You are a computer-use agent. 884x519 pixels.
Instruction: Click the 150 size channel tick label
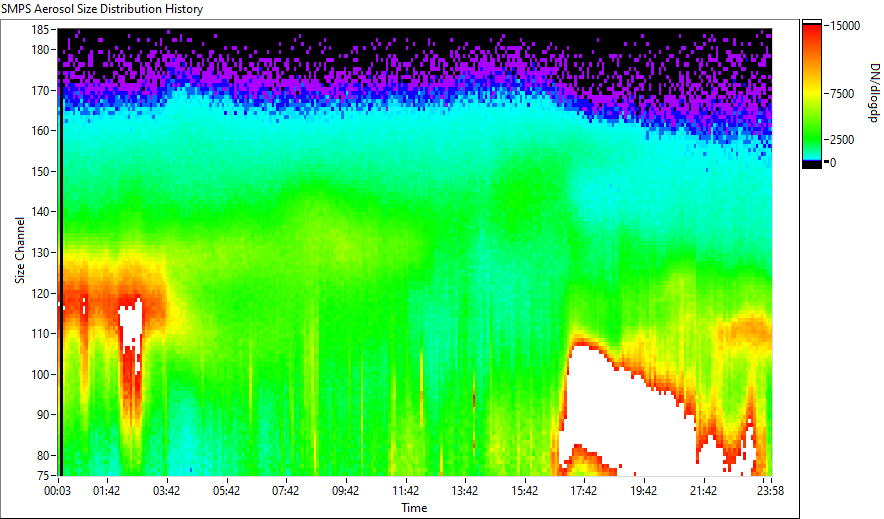pyautogui.click(x=41, y=171)
